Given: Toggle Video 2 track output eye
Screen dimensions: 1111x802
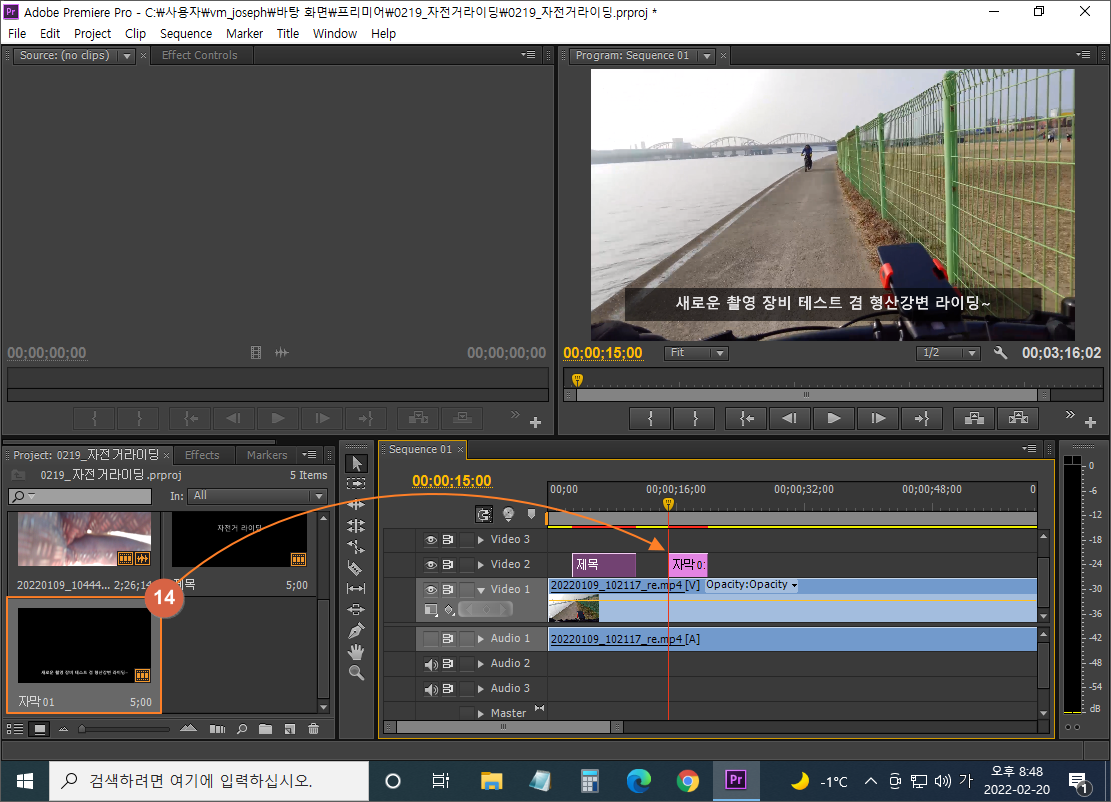Looking at the screenshot, I should pyautogui.click(x=431, y=565).
